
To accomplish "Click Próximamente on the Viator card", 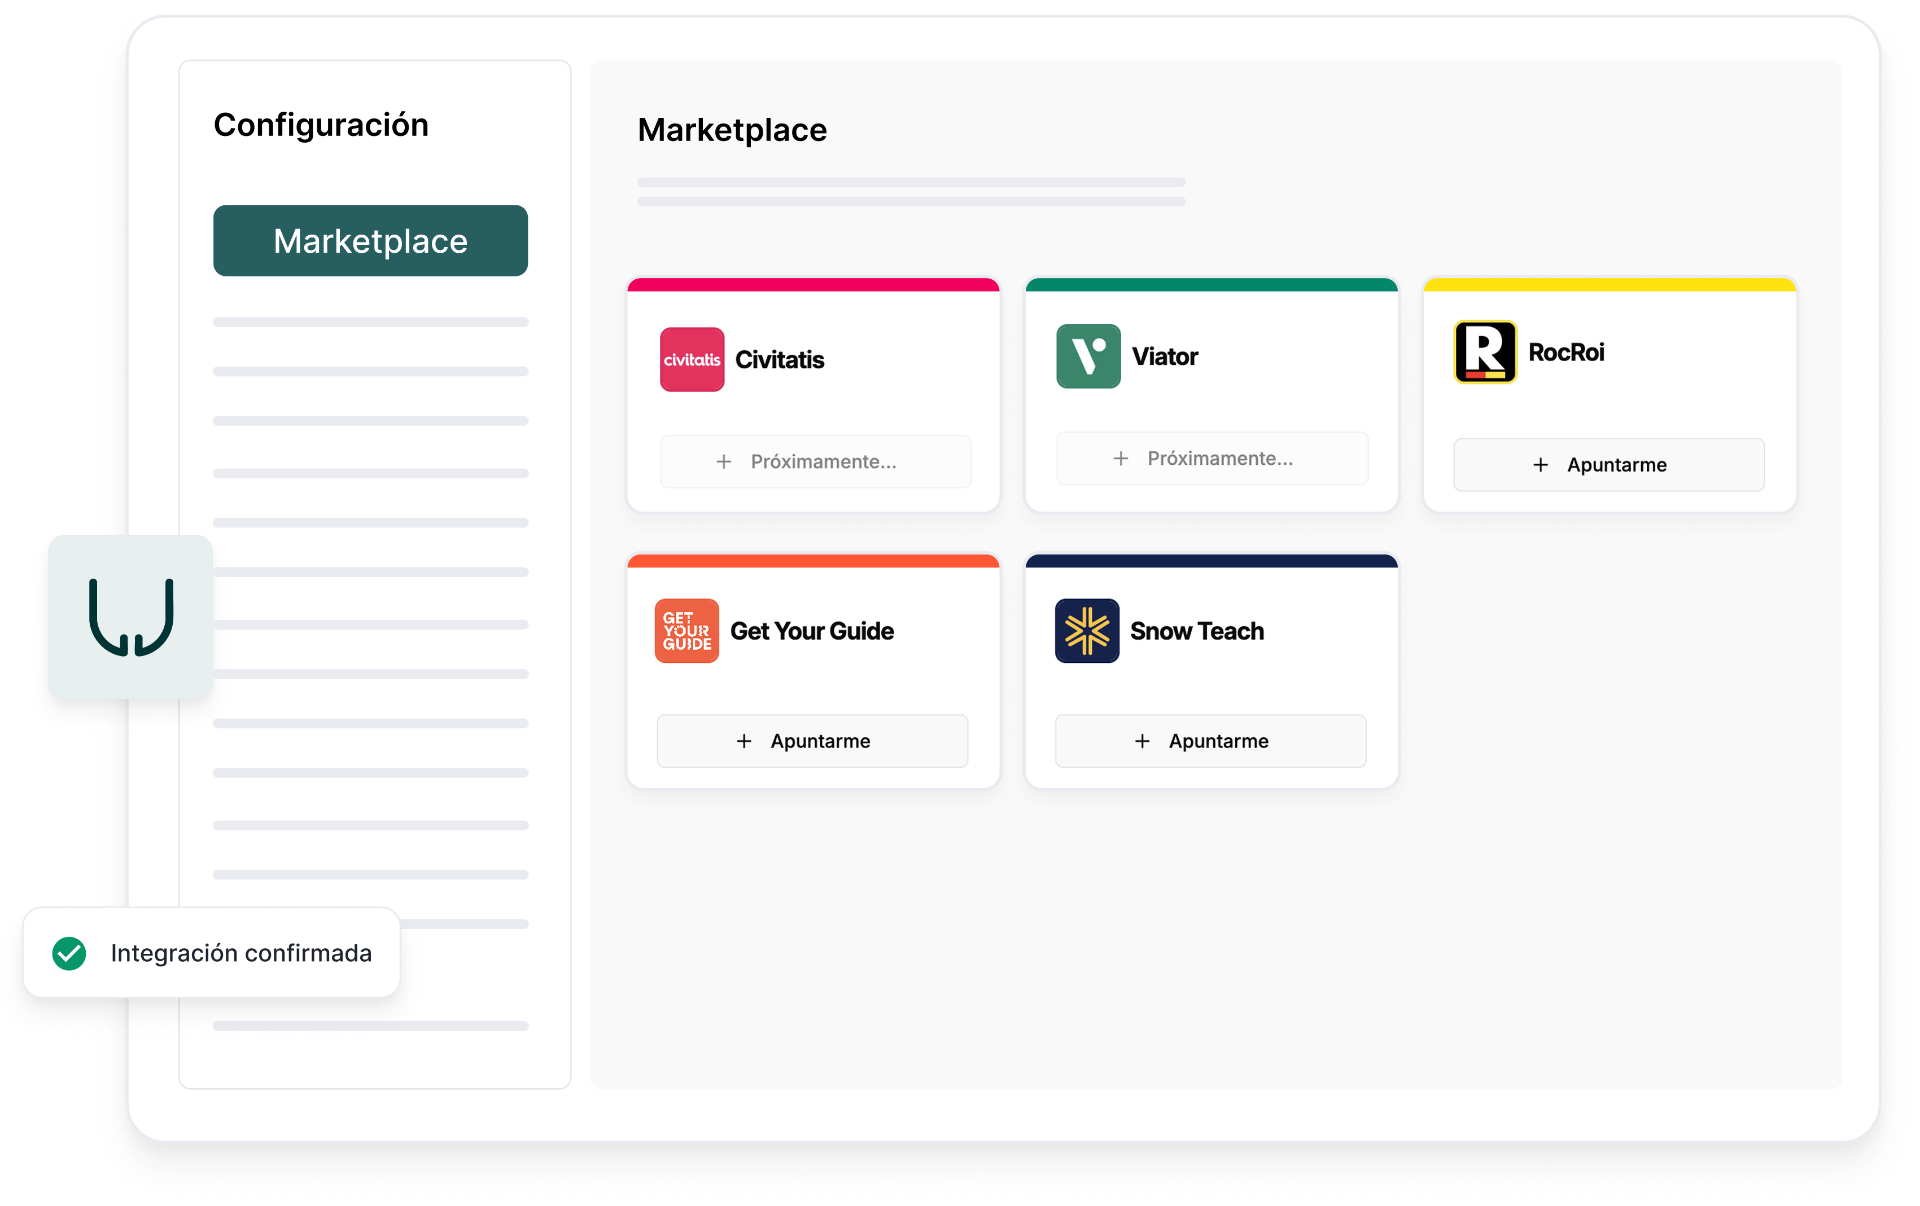I will coord(1213,458).
